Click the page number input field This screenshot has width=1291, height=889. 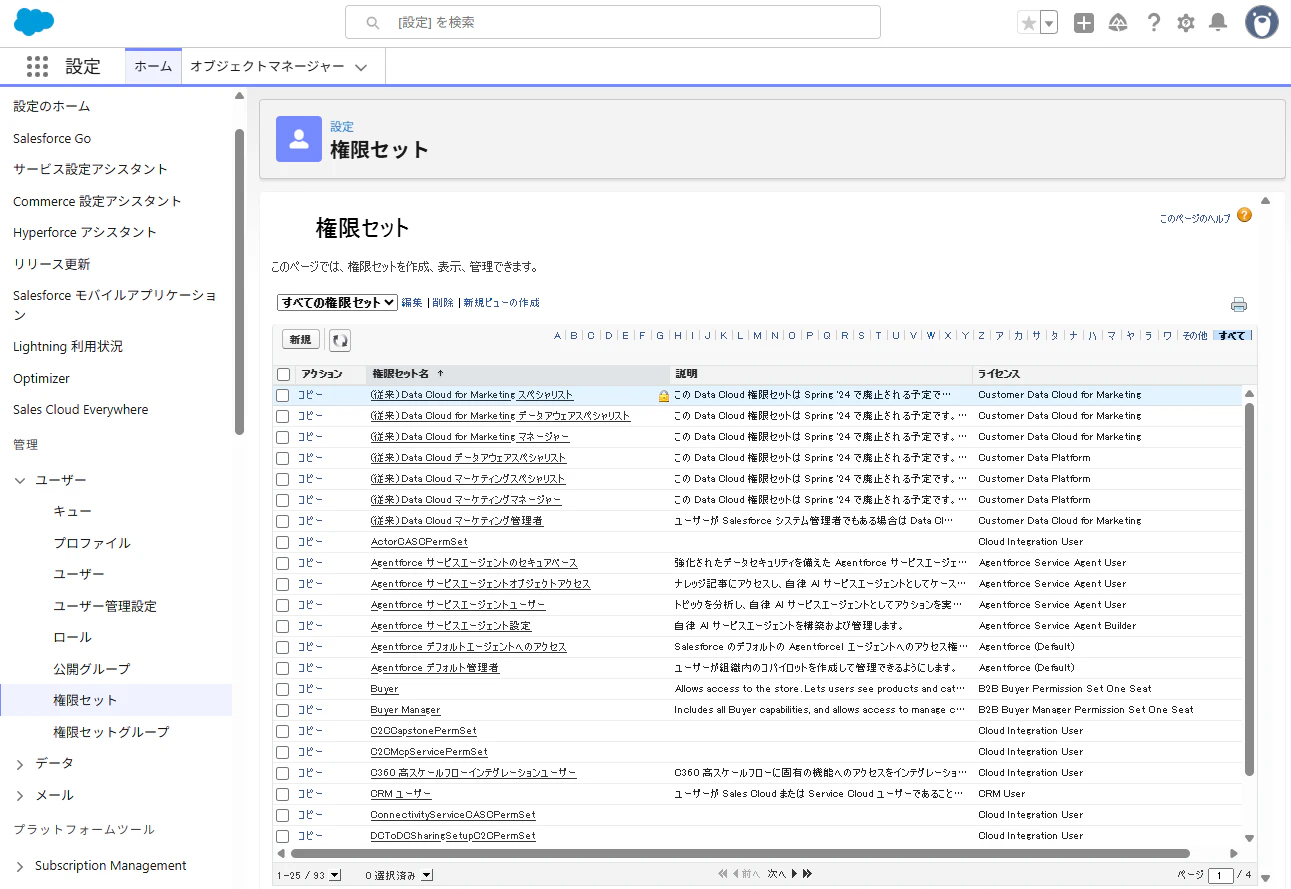point(1220,876)
